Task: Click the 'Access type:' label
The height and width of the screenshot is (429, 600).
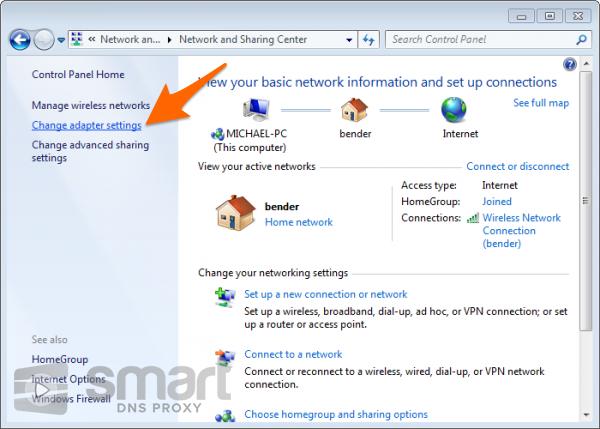Action: pos(429,185)
